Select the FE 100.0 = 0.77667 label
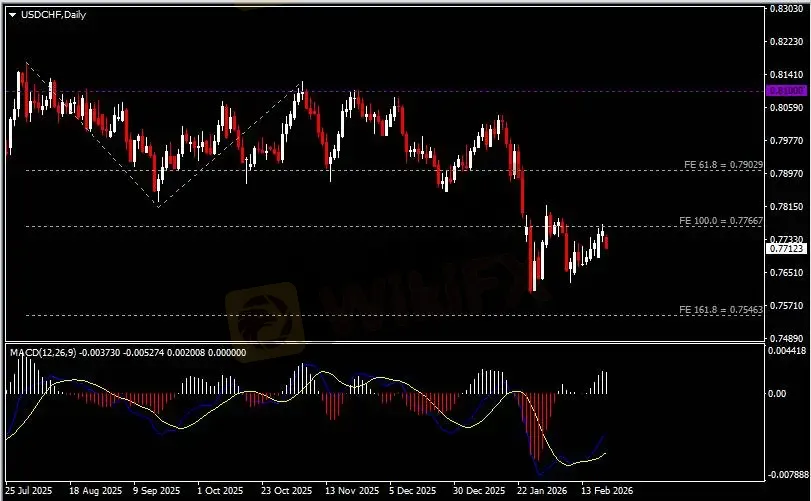Viewport: 811px width, 501px height. [x=720, y=220]
